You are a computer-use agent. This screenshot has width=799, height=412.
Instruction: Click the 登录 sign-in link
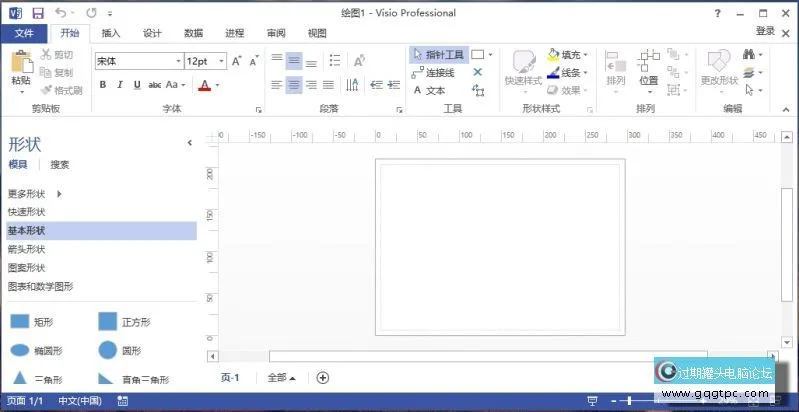[x=765, y=32]
